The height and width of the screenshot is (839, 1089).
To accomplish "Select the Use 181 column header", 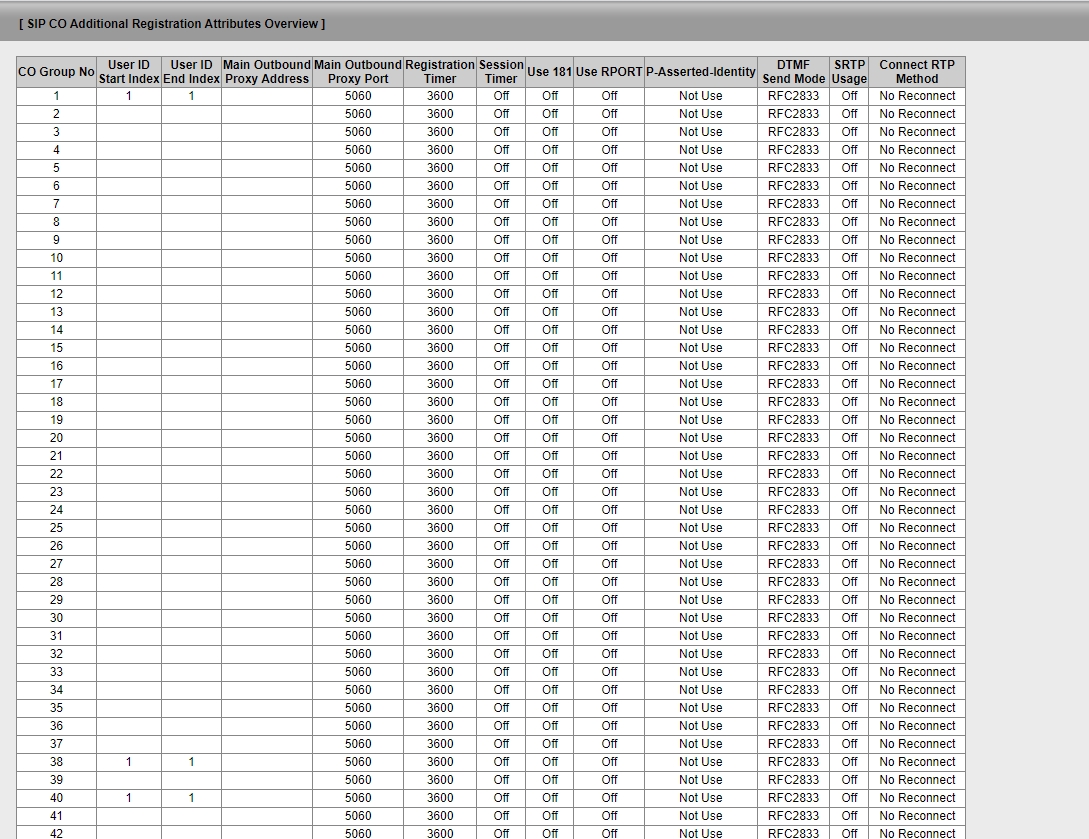I will [x=550, y=72].
